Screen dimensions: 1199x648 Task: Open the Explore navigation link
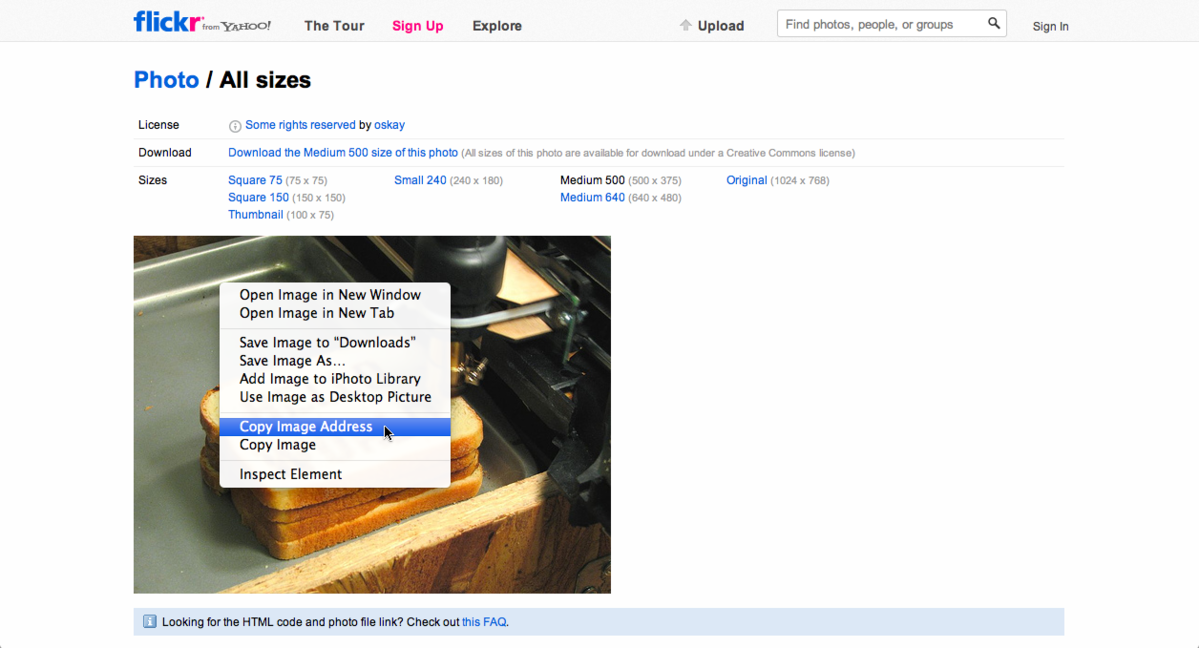pos(497,26)
